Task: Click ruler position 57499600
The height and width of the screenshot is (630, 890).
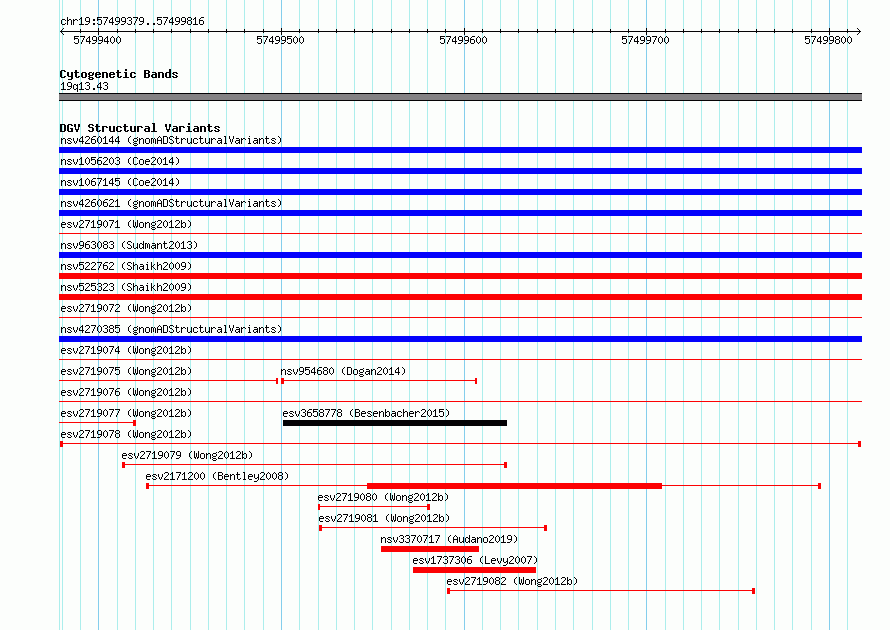Action: pyautogui.click(x=463, y=40)
